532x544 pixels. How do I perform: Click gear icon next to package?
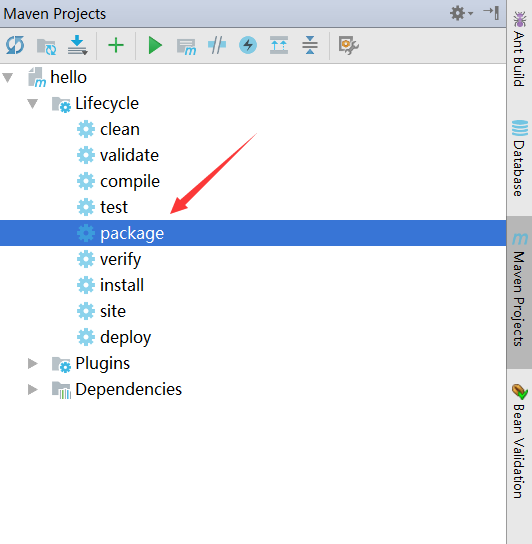click(x=86, y=233)
